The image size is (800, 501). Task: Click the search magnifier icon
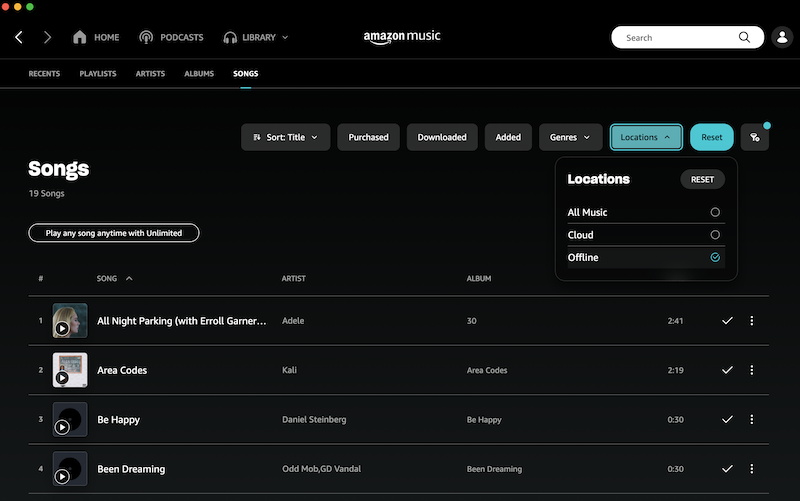745,38
